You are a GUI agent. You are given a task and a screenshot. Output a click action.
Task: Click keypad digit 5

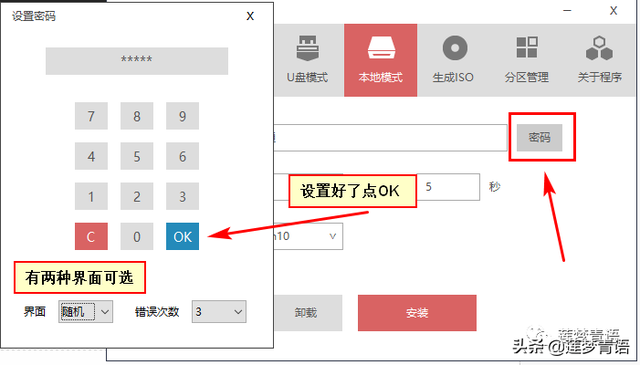coord(137,156)
